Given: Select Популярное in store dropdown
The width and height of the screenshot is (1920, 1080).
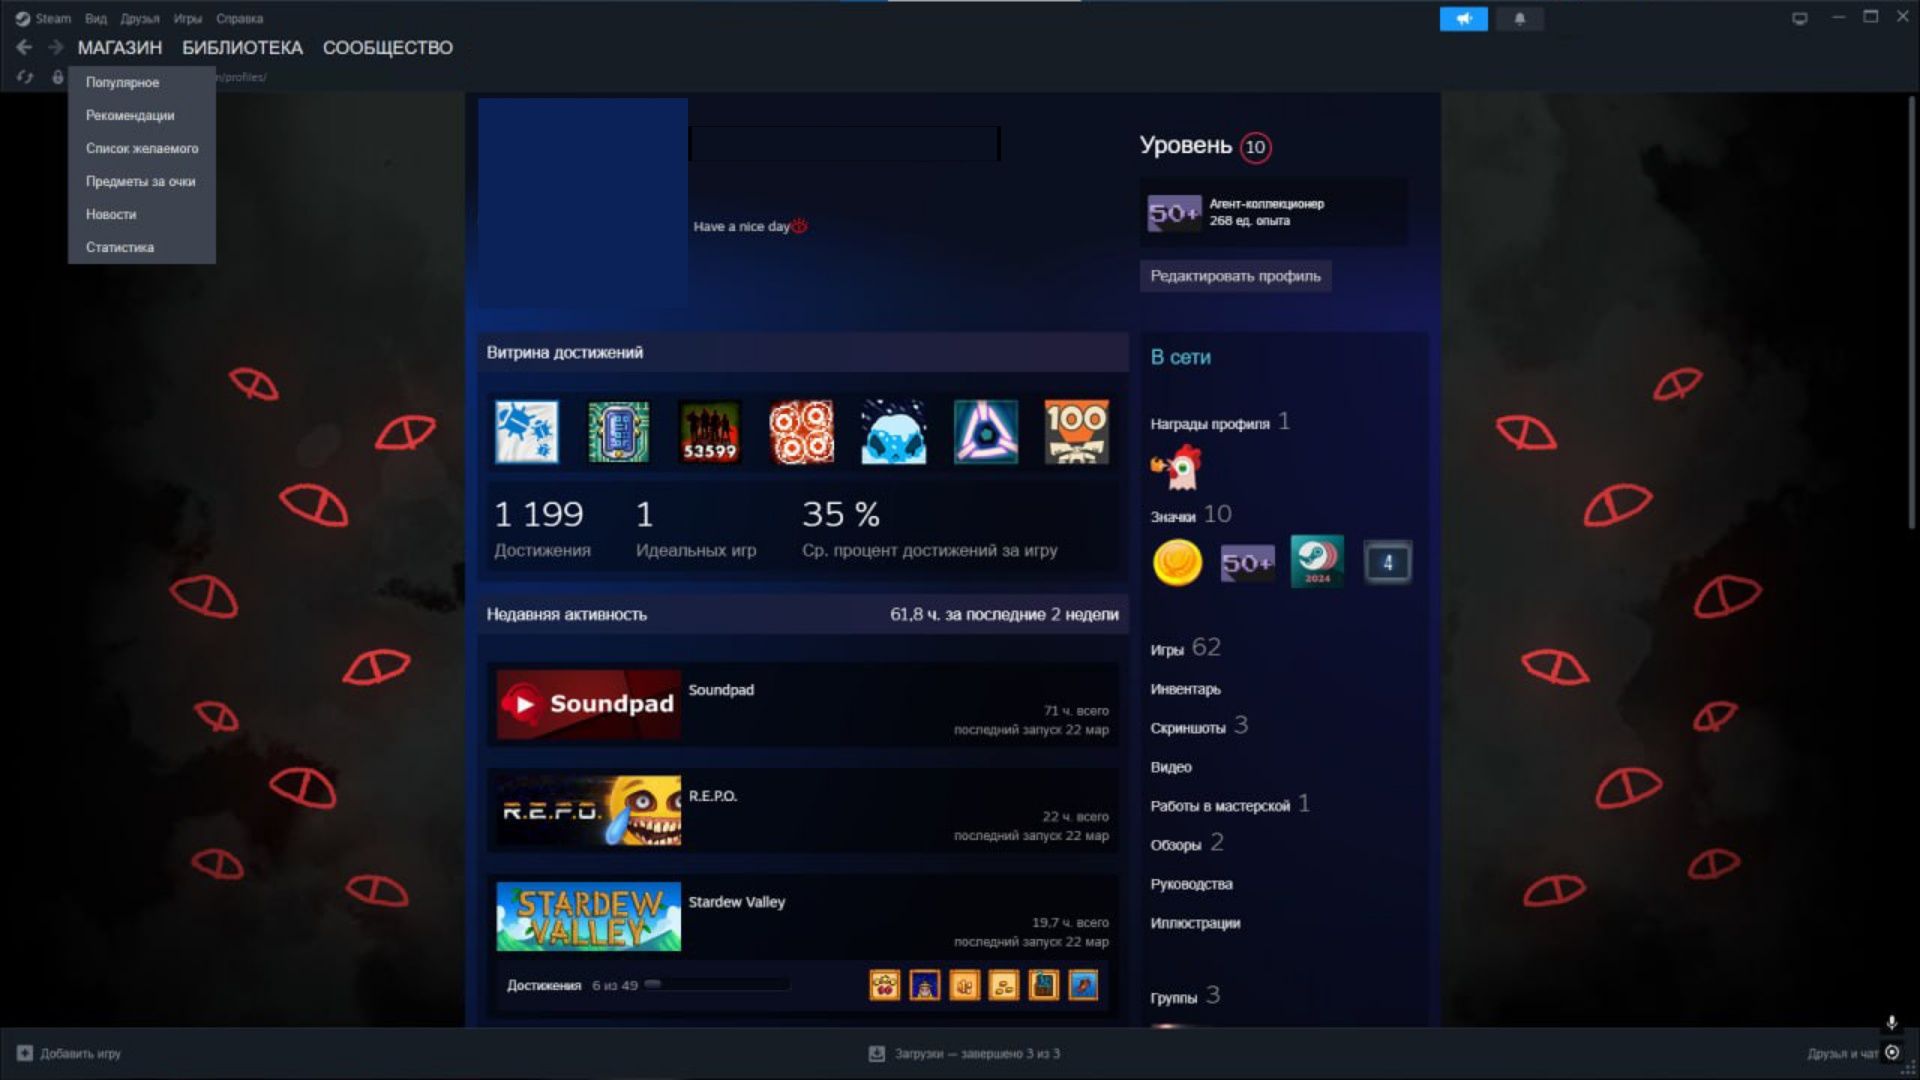Looking at the screenshot, I should tap(142, 82).
